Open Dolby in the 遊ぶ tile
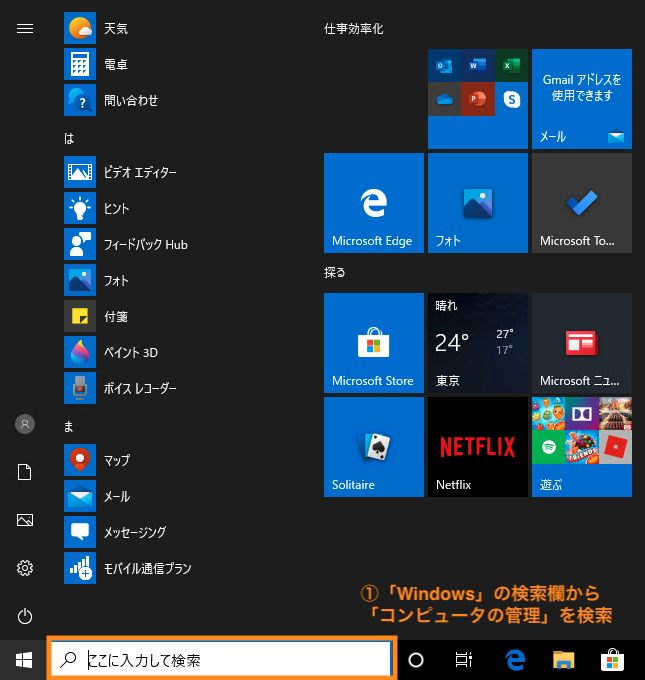645x680 pixels. [582, 414]
